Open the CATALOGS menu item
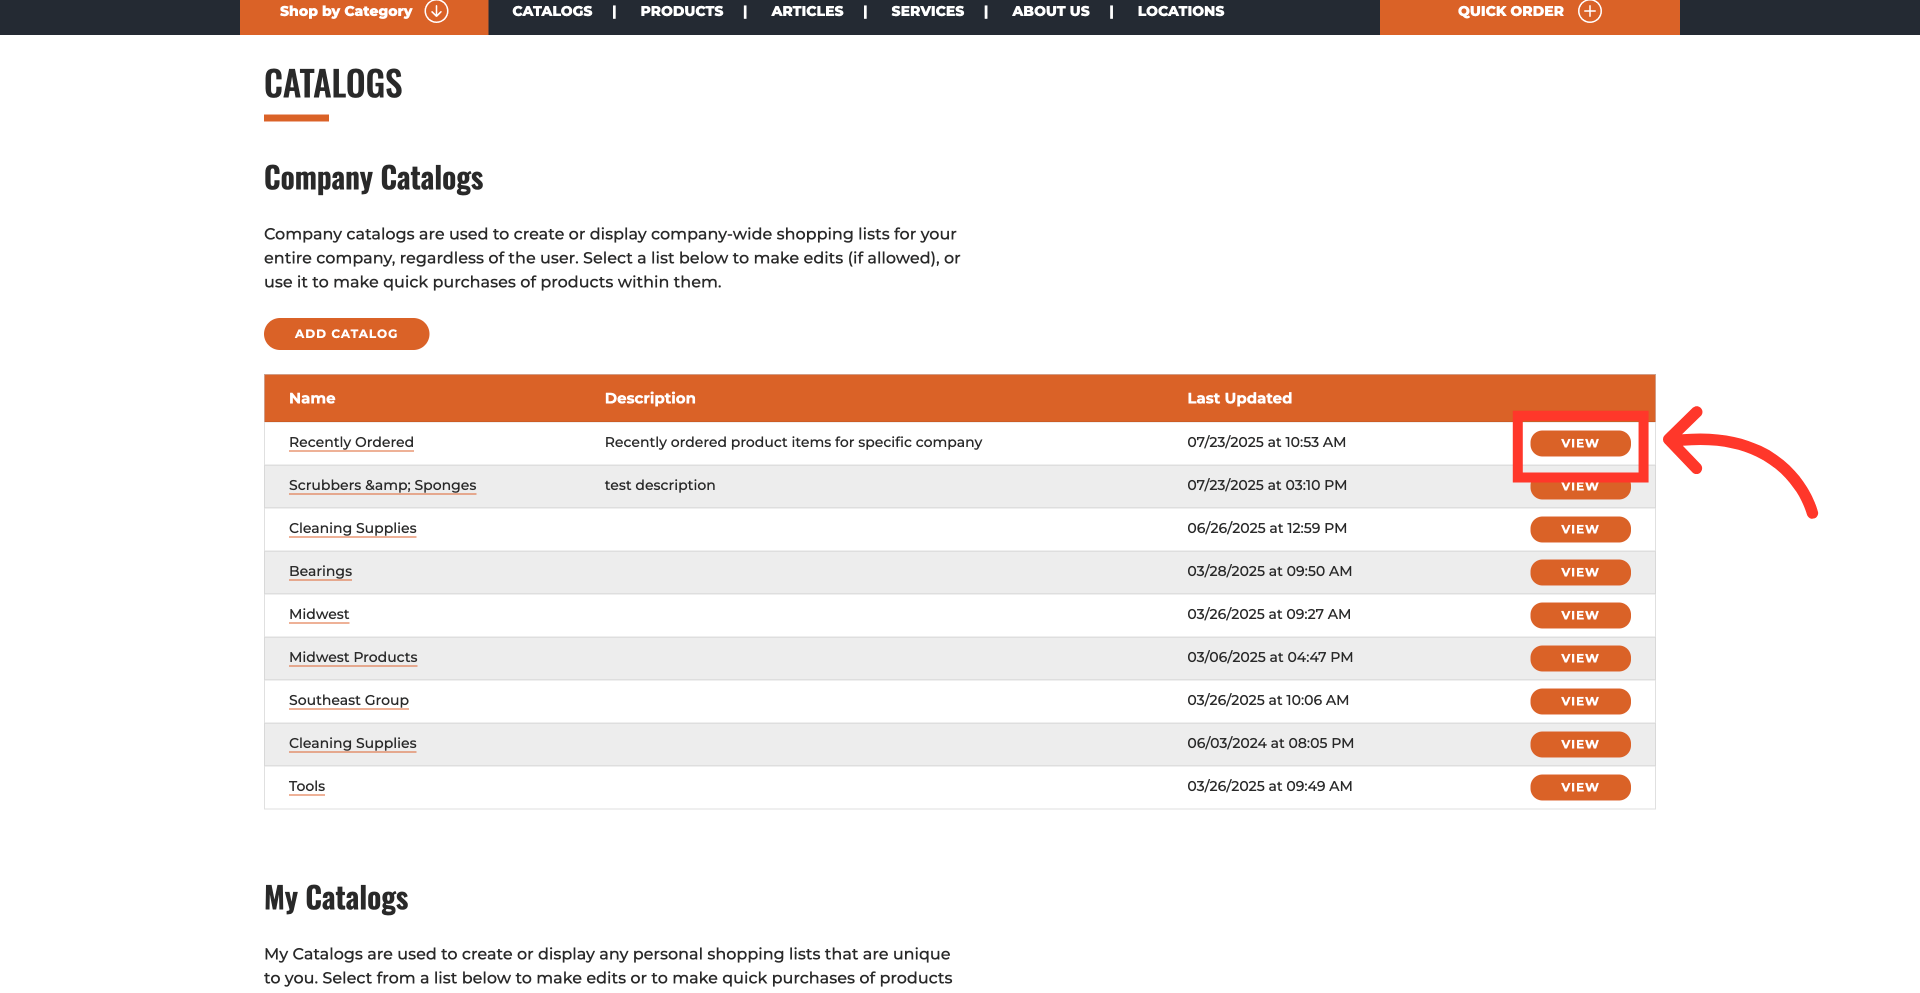 [x=552, y=11]
